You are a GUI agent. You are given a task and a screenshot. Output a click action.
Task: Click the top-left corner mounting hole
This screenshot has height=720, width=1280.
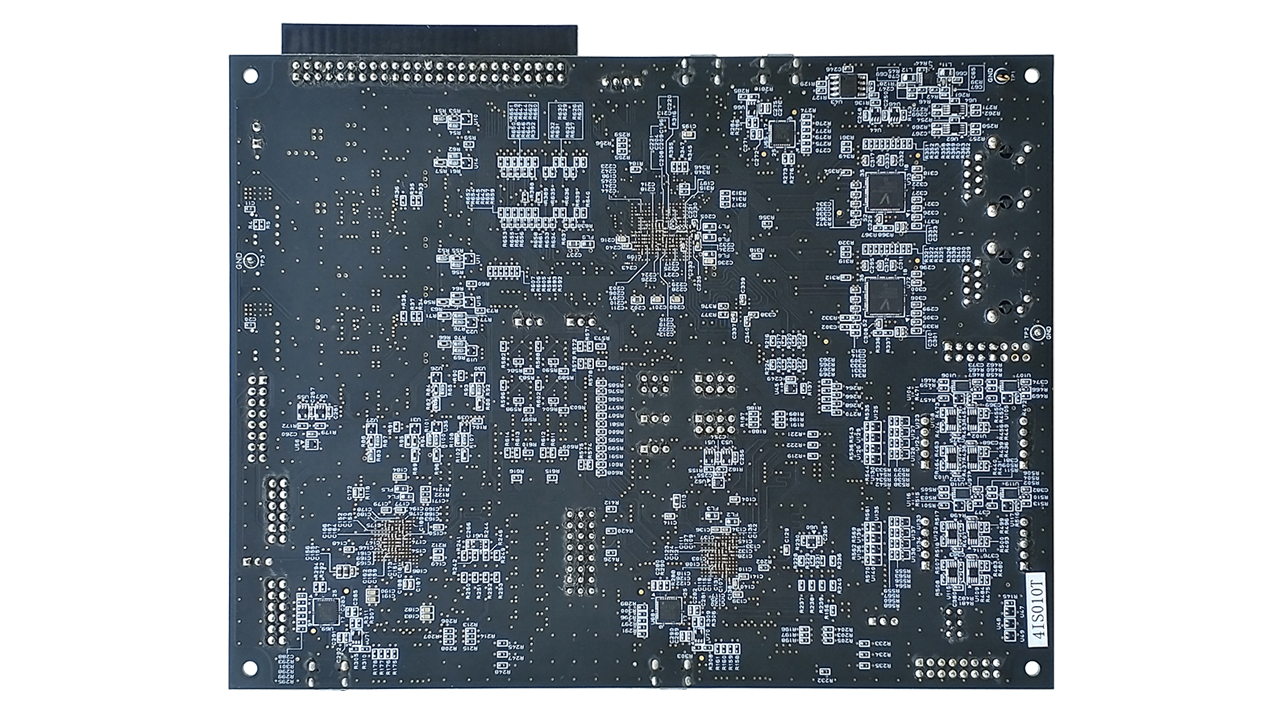(x=250, y=75)
